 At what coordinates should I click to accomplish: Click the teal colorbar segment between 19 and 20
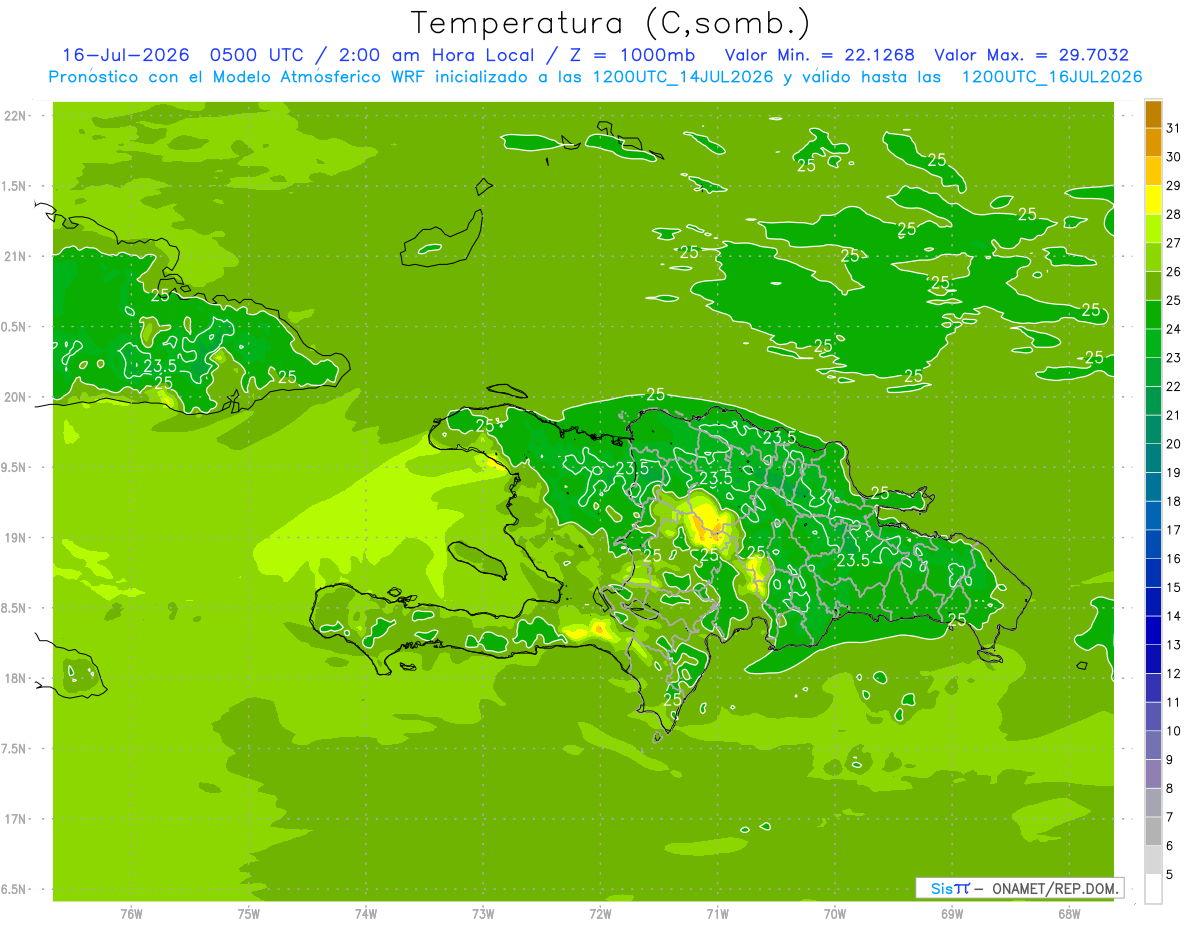pos(1153,459)
